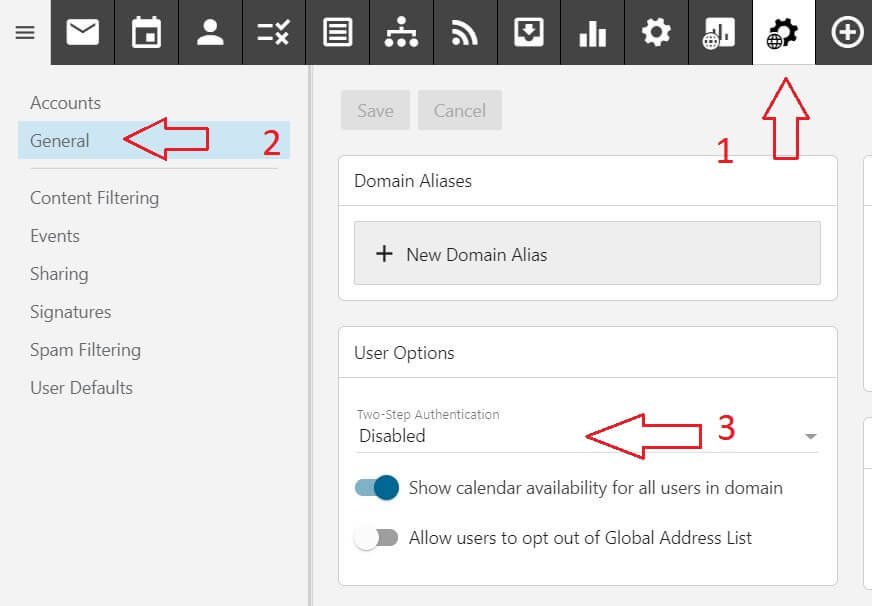Open User Defaults in the sidebar
Image resolution: width=872 pixels, height=606 pixels.
(82, 388)
